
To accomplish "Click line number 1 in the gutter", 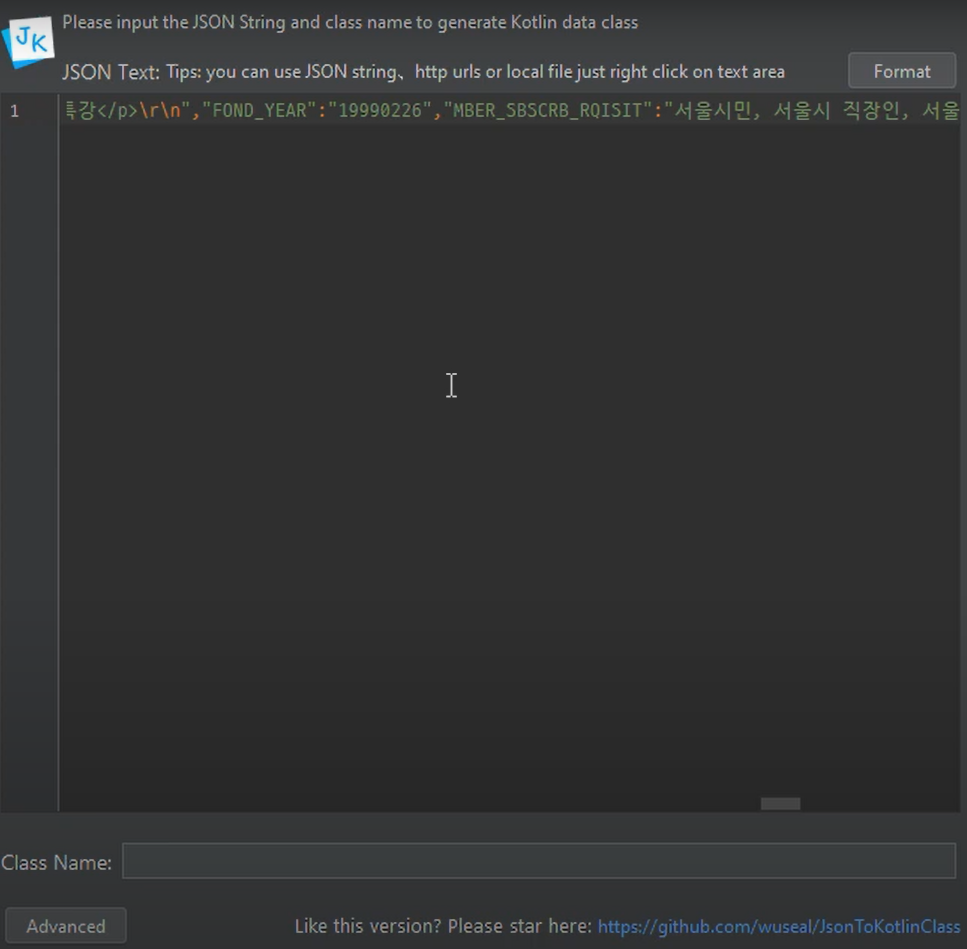I will click(x=15, y=111).
